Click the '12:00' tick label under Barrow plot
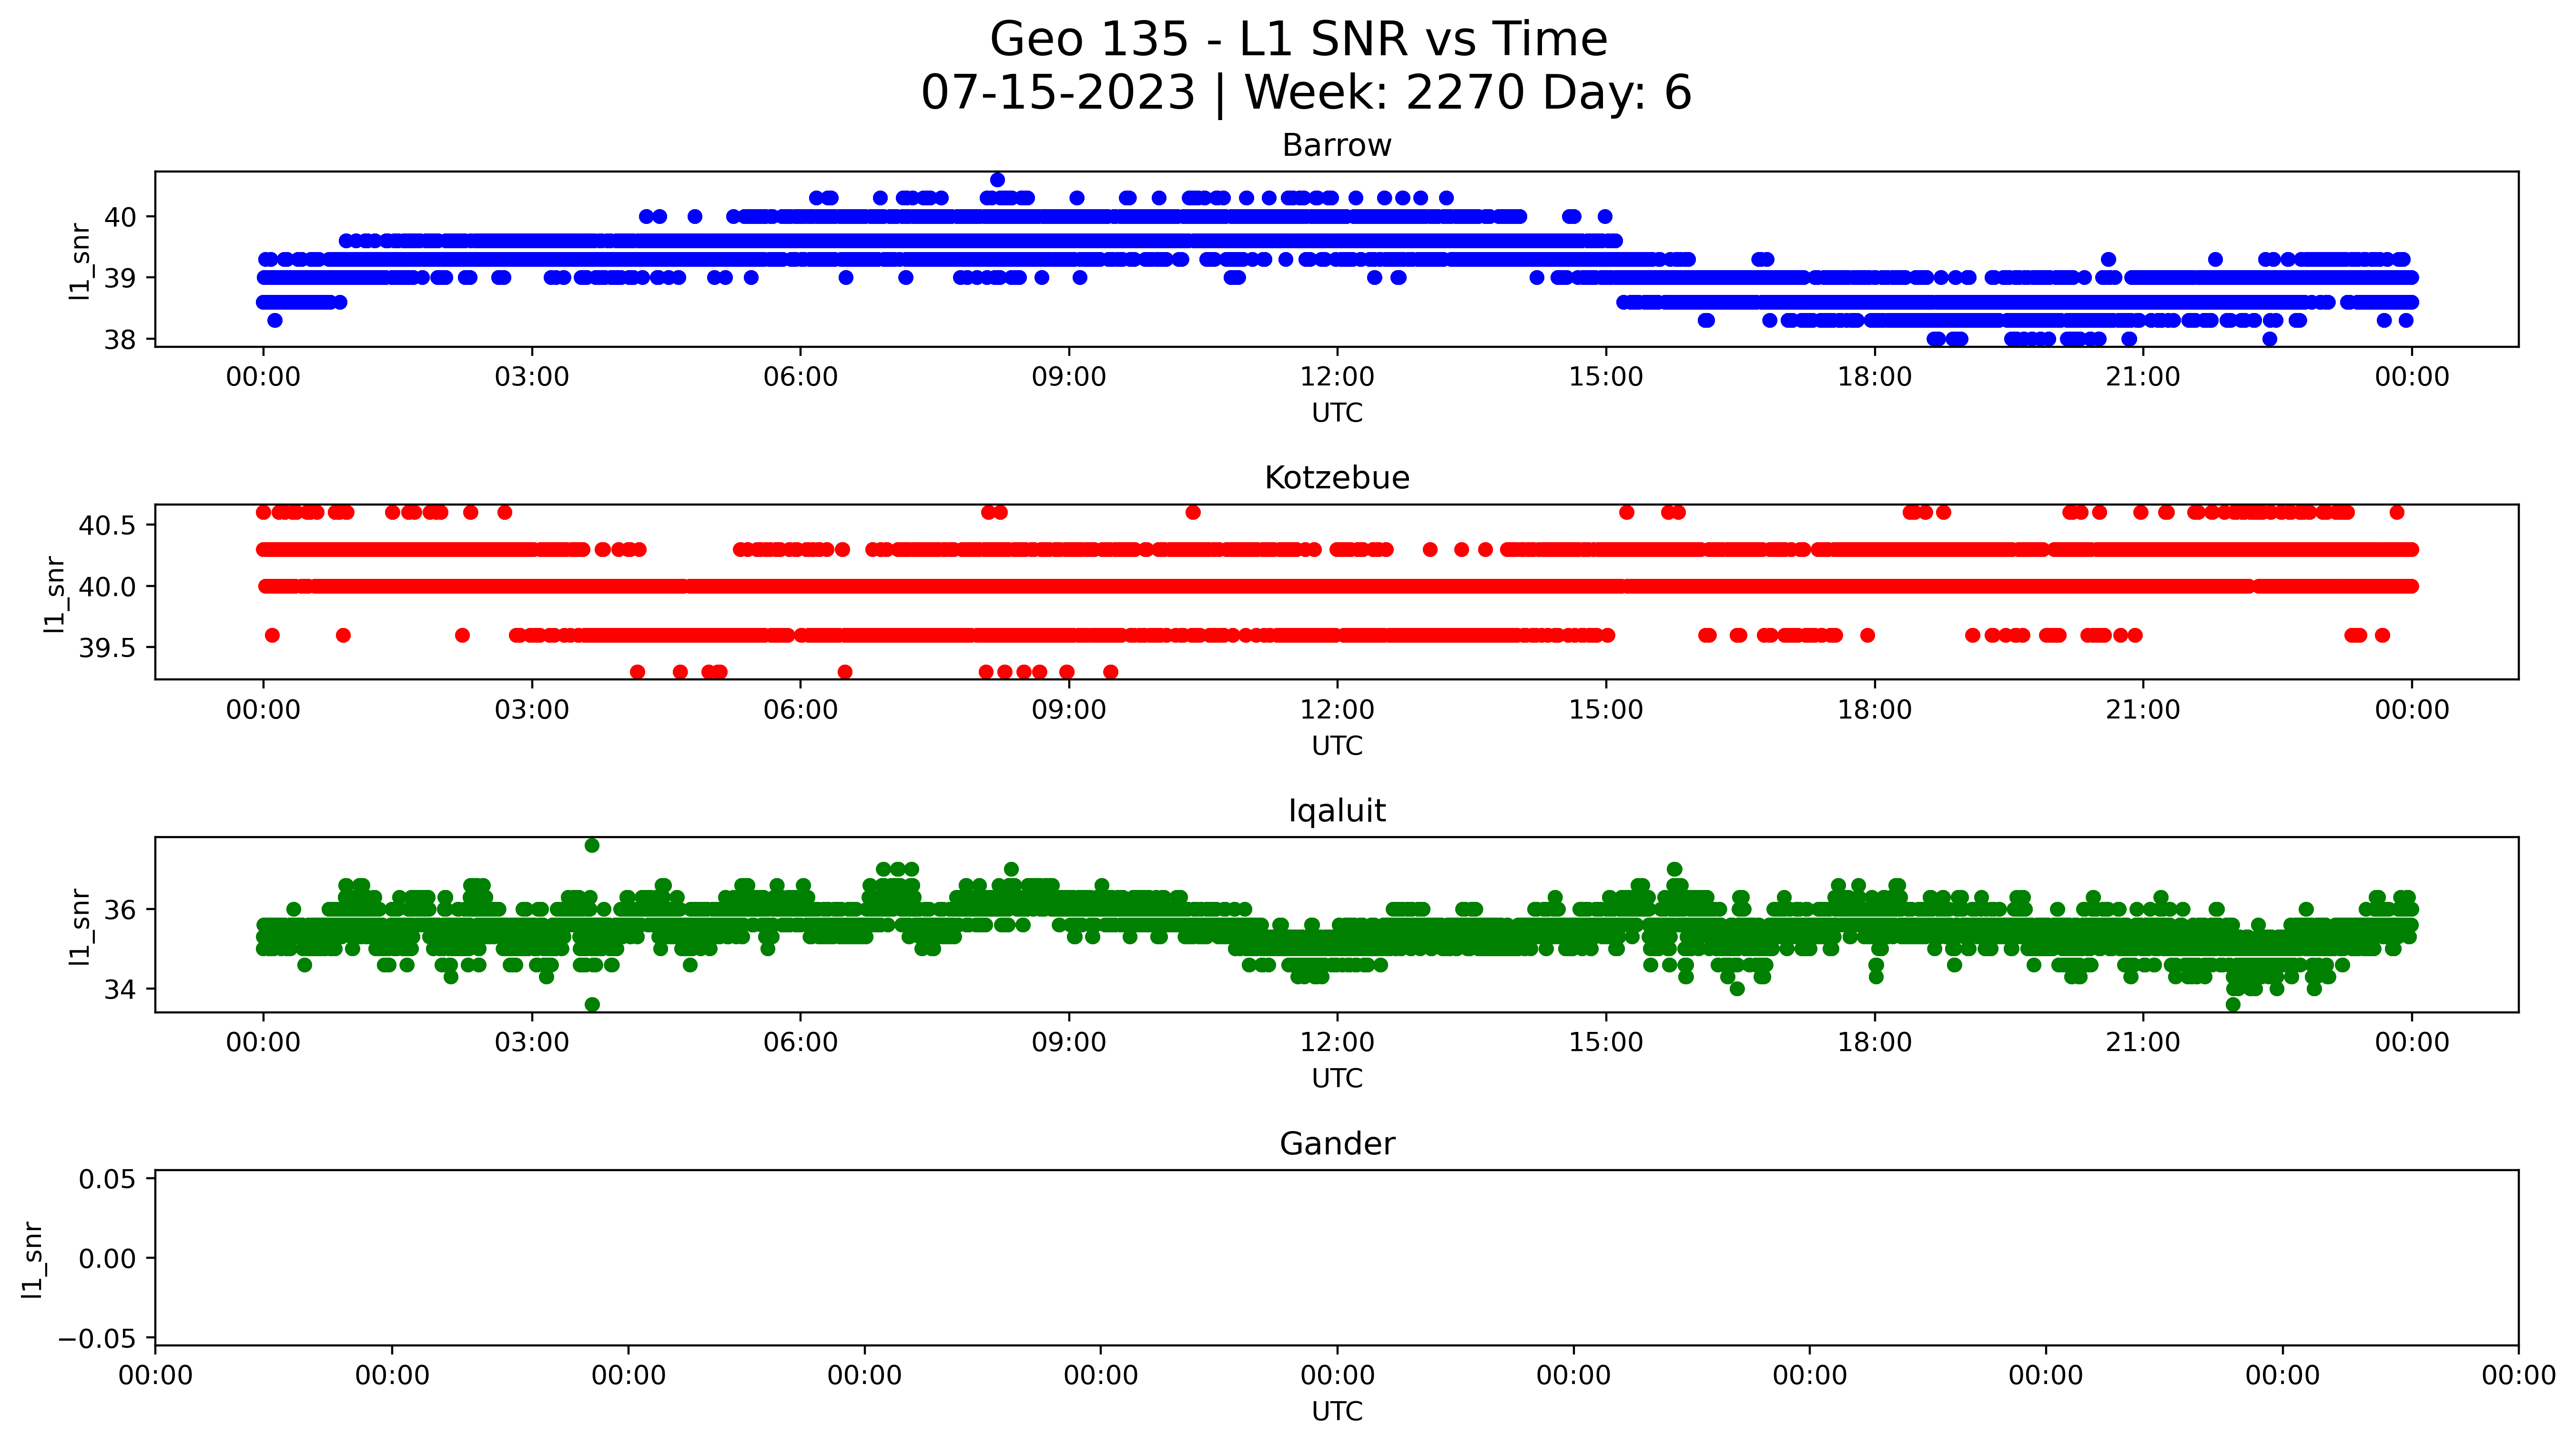This screenshot has height=1445, width=2576. pyautogui.click(x=1337, y=377)
